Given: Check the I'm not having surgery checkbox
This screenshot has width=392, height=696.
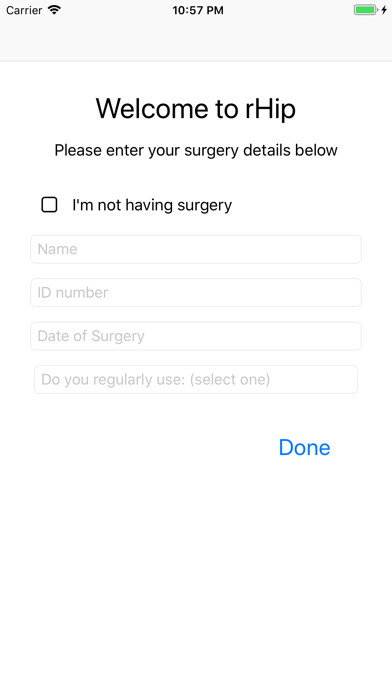Looking at the screenshot, I should (49, 205).
